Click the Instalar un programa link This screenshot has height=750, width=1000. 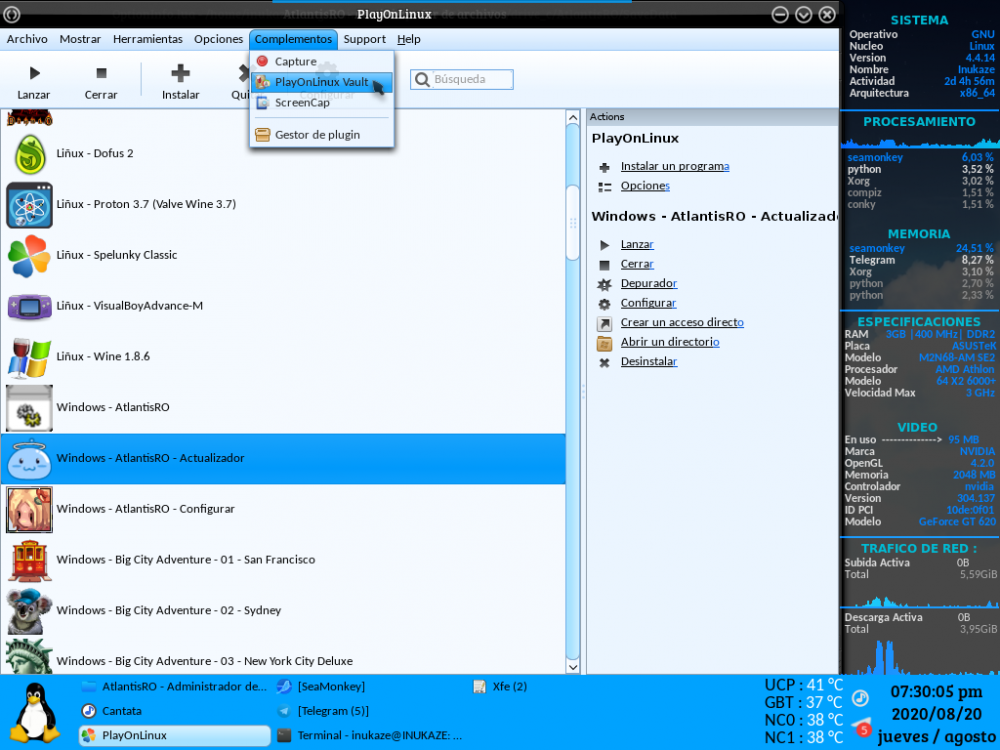[x=674, y=166]
